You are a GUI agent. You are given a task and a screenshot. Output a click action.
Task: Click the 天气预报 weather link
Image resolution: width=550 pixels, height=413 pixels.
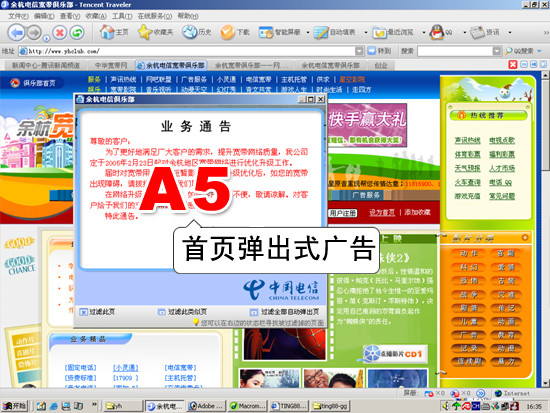coord(467,168)
